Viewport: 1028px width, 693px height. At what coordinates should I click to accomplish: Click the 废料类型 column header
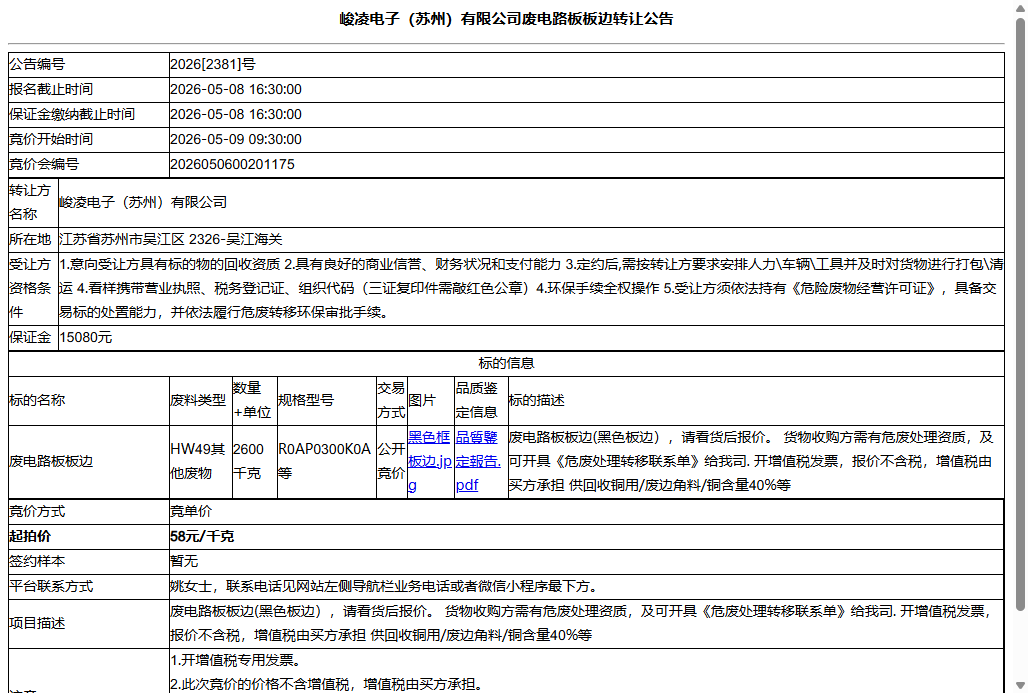pyautogui.click(x=198, y=401)
